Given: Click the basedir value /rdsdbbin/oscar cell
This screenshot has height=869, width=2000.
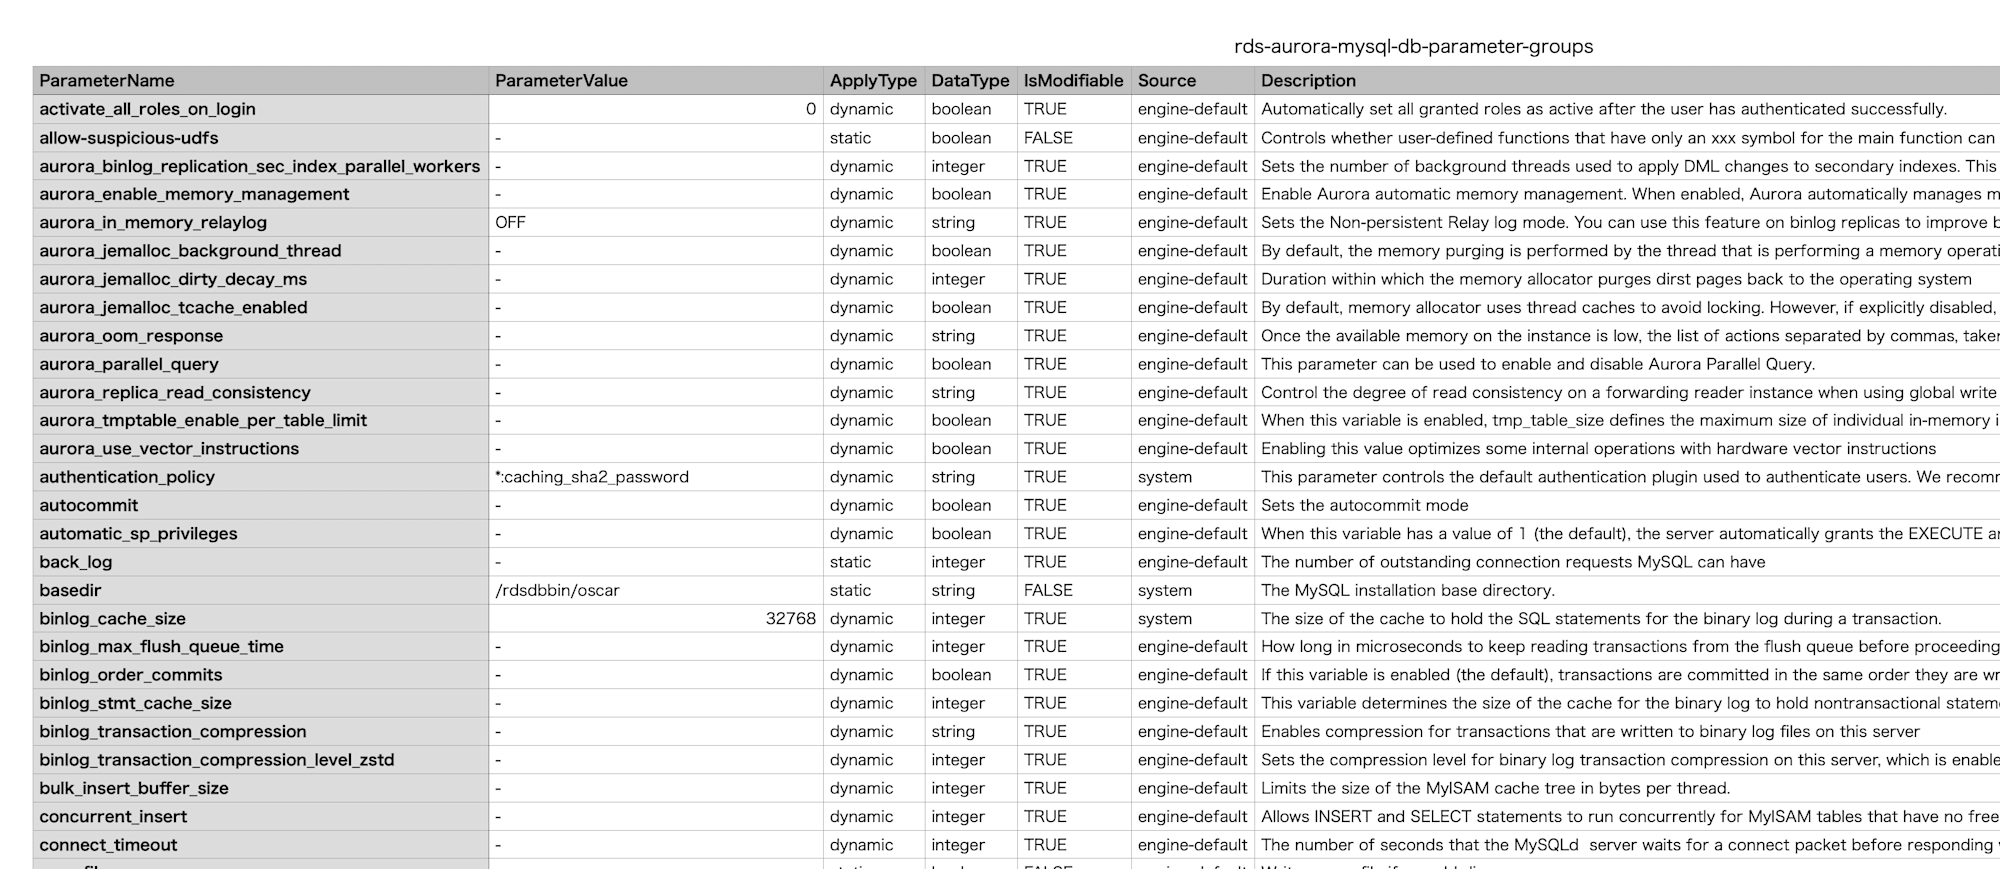Looking at the screenshot, I should (x=656, y=590).
